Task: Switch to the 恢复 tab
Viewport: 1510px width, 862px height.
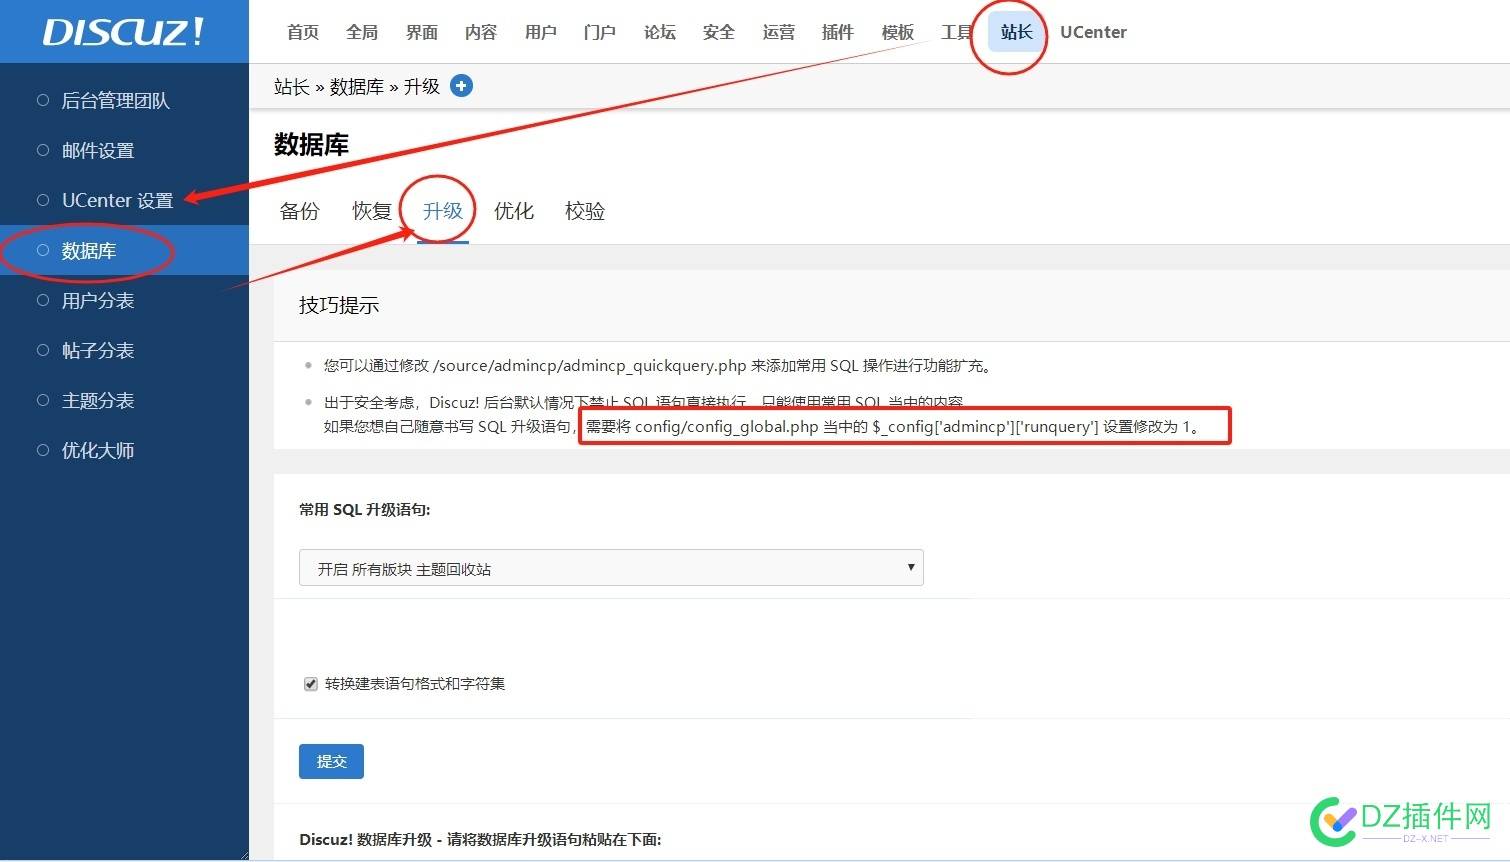Action: (372, 211)
